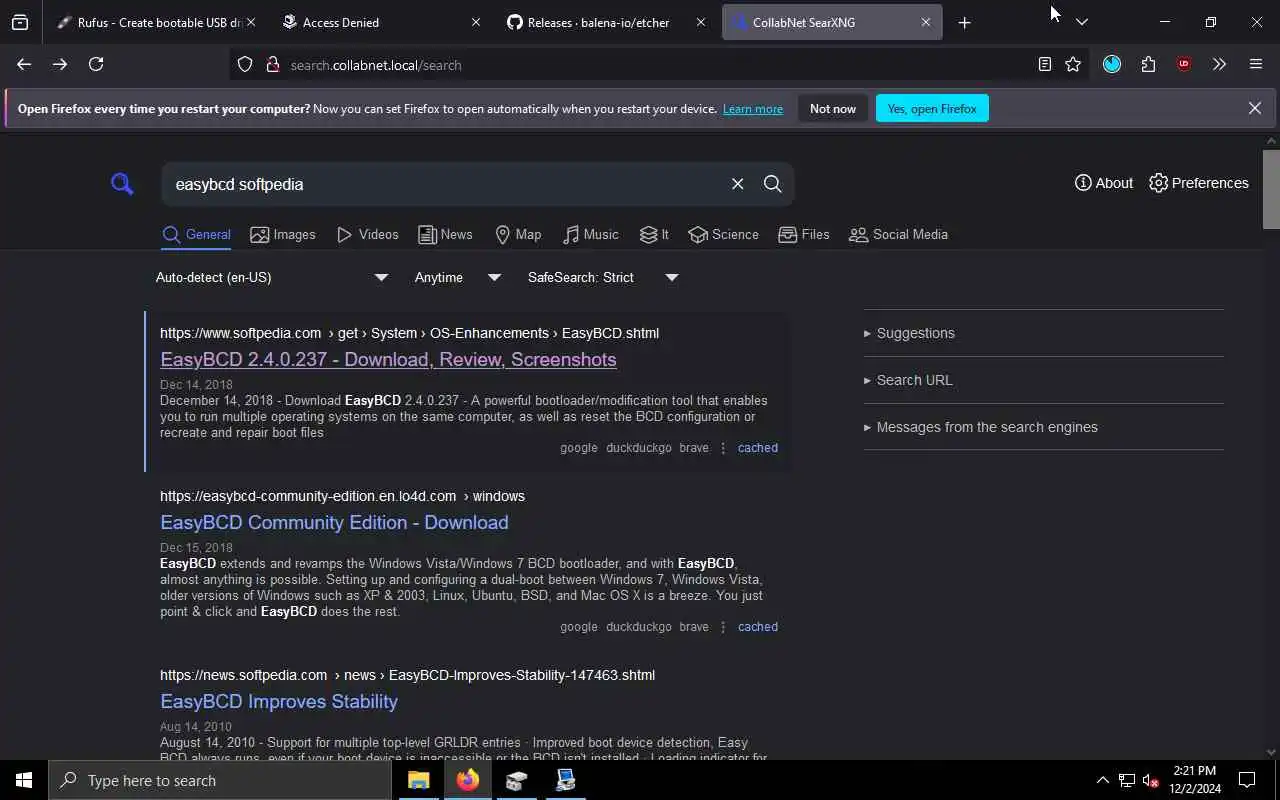Click the tracking protection shield icon

click(x=245, y=64)
